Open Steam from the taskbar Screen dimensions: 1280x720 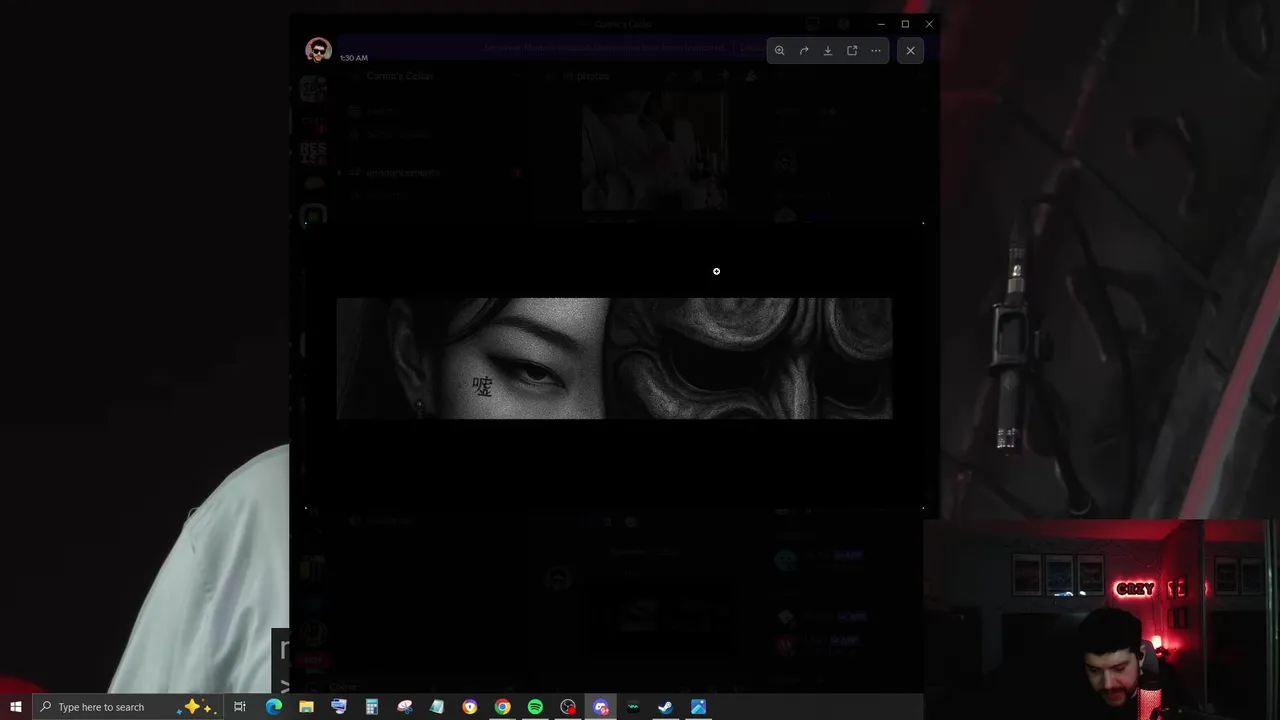(665, 707)
